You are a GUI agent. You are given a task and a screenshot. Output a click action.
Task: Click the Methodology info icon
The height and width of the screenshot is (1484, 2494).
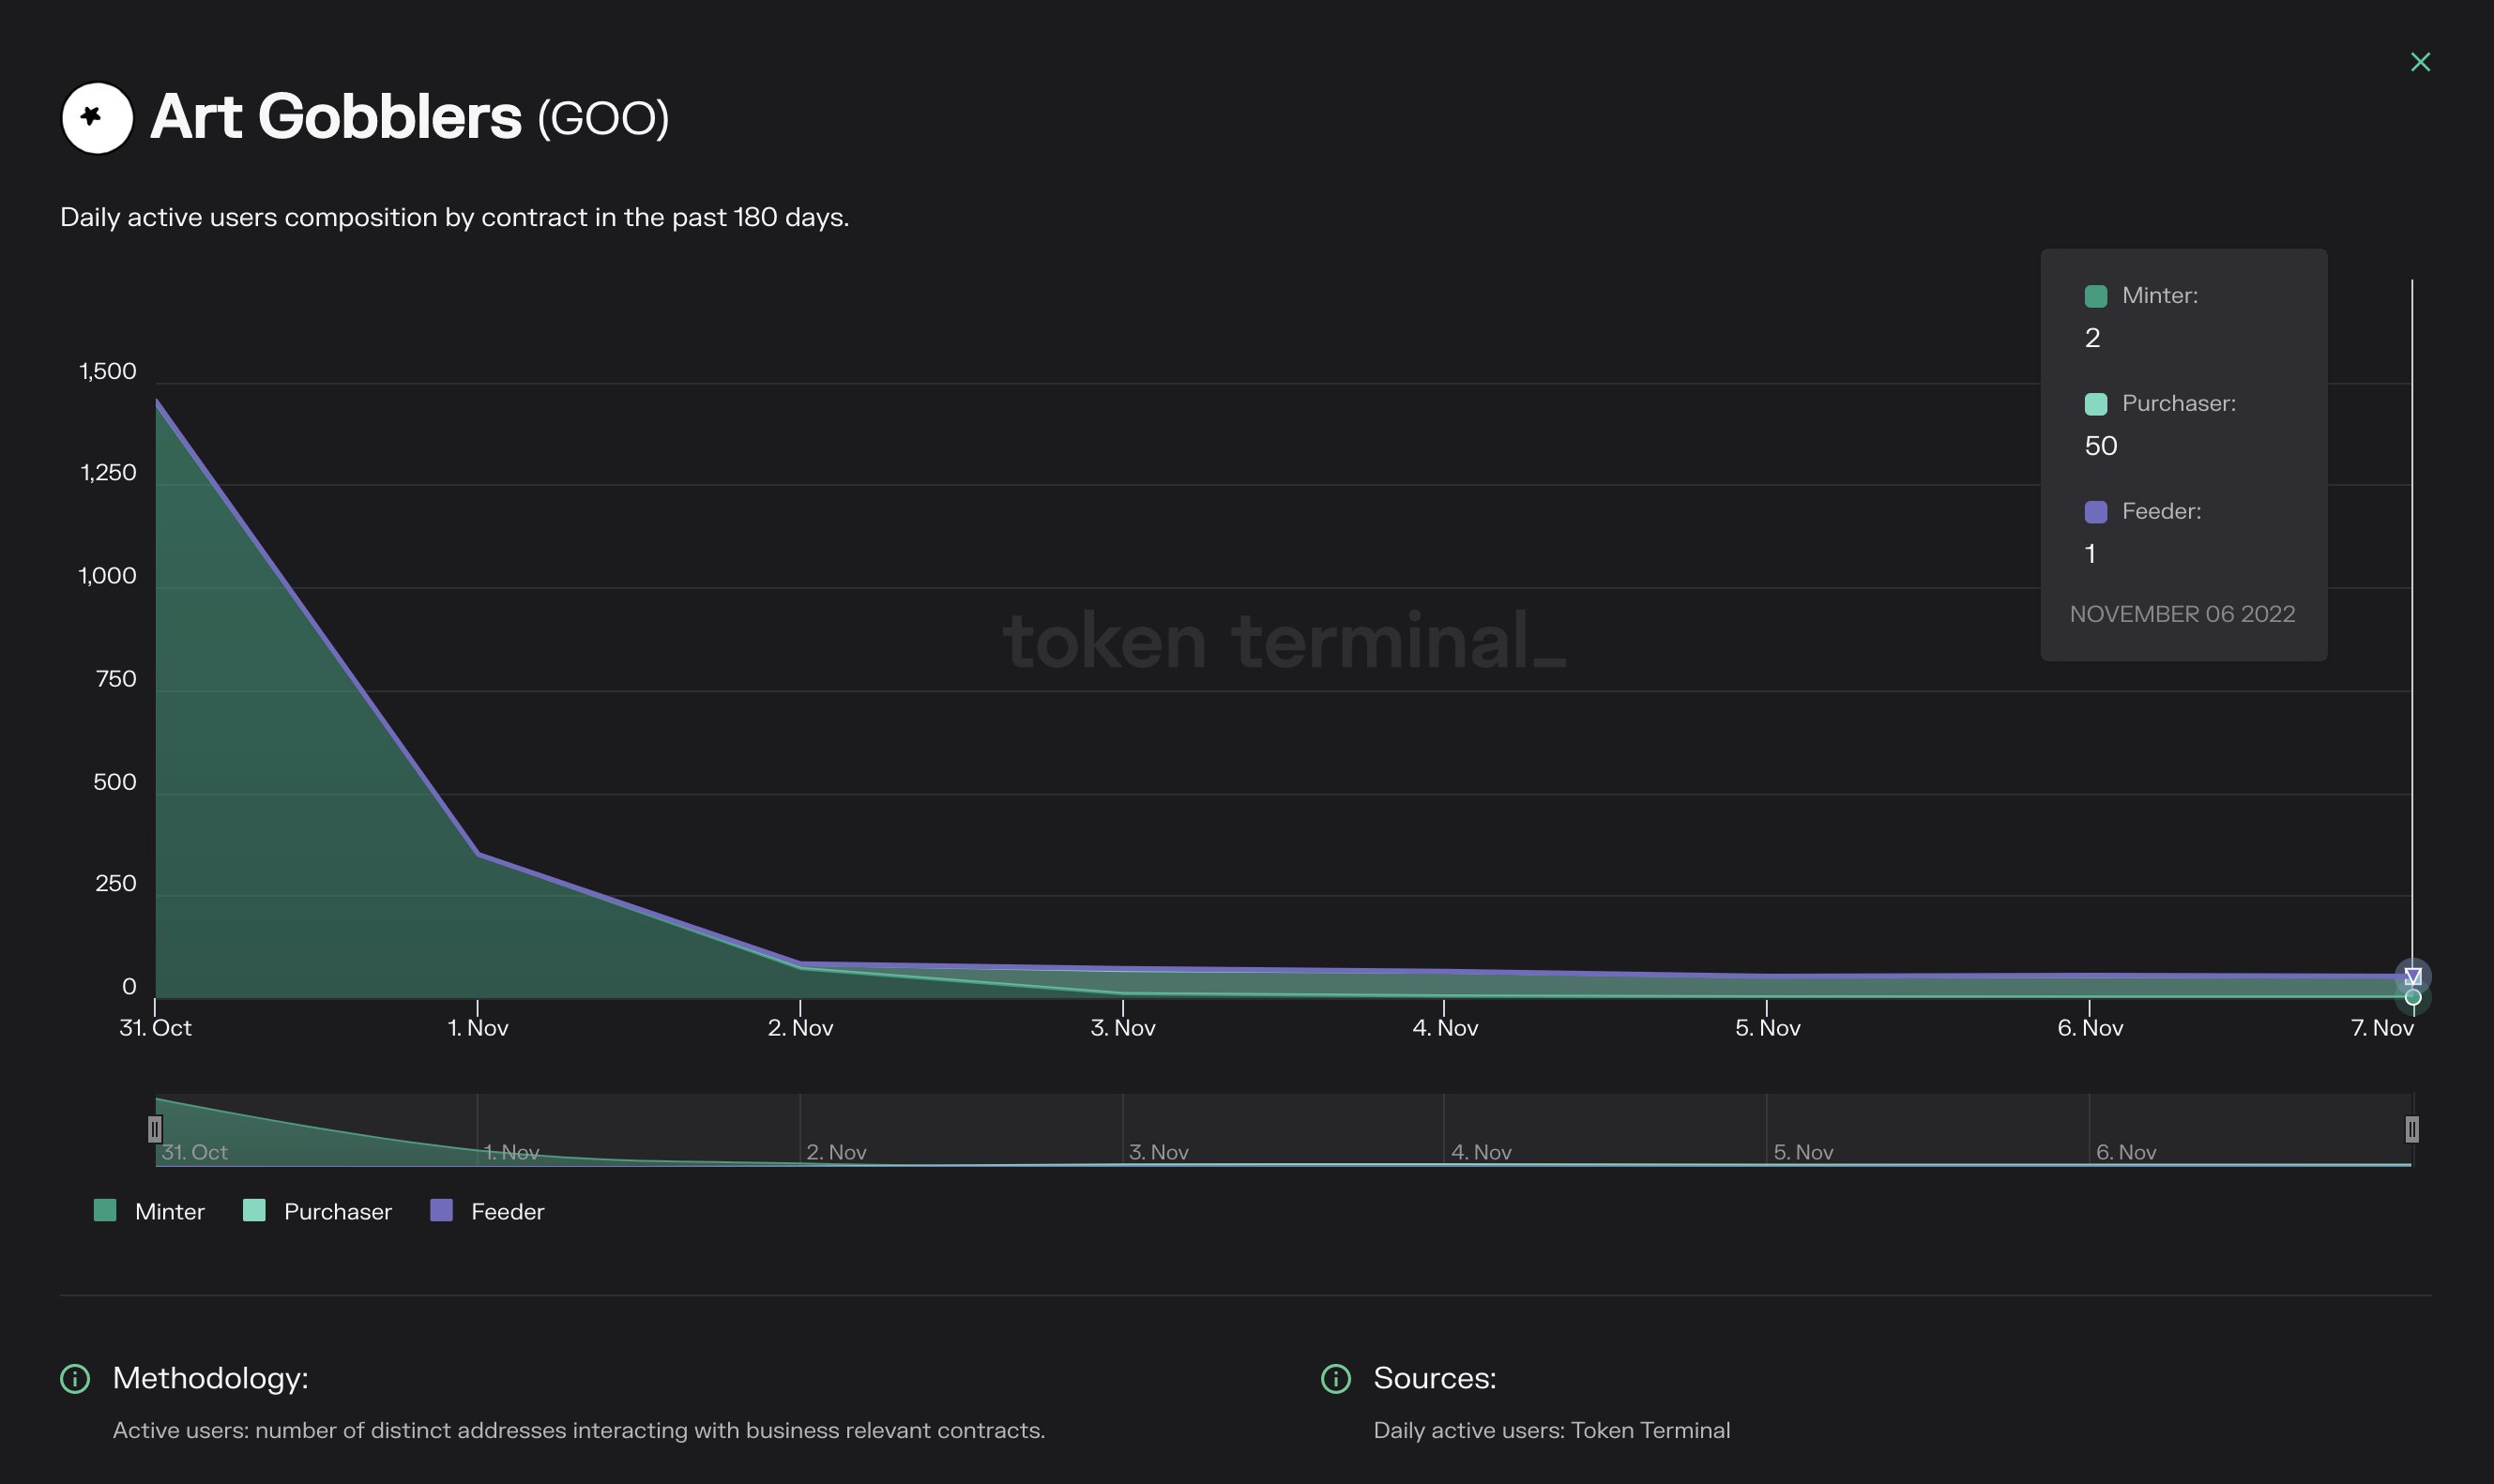(x=75, y=1379)
